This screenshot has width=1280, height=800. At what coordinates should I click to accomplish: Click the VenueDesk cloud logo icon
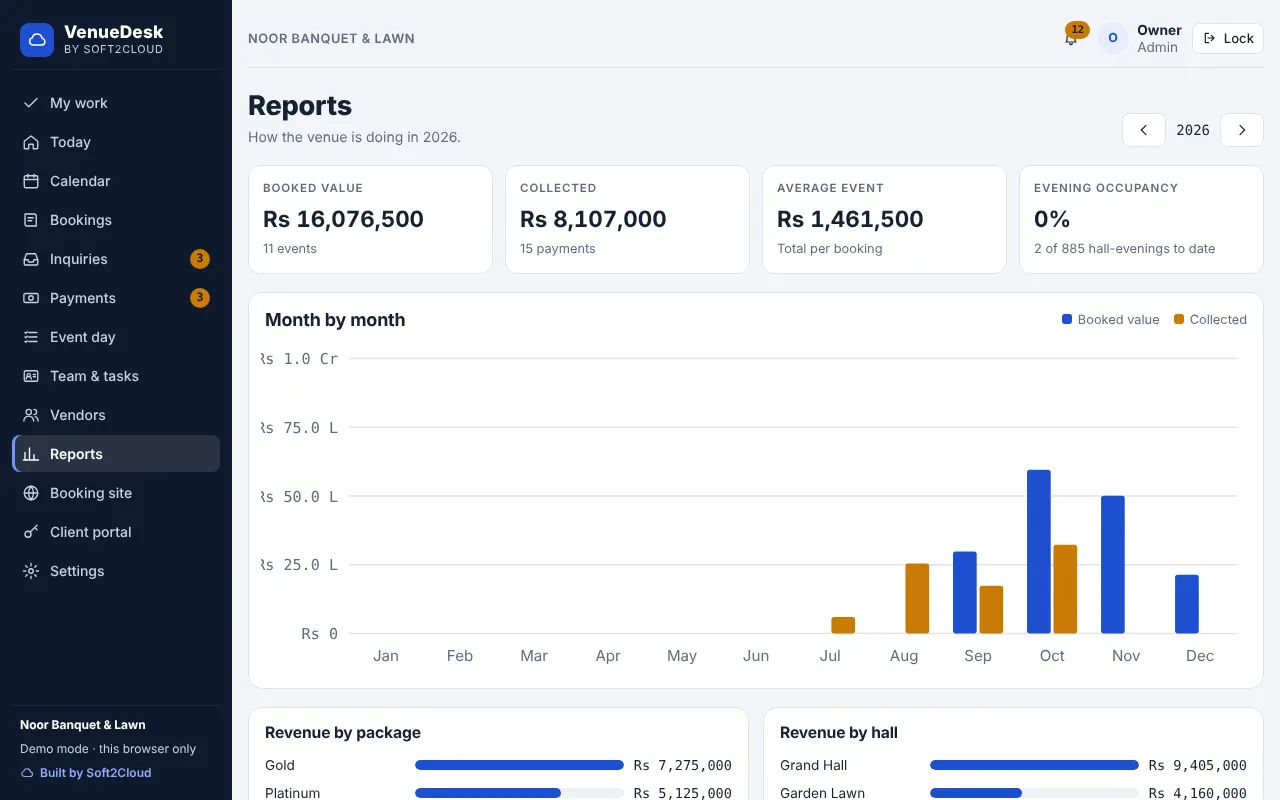coord(37,40)
